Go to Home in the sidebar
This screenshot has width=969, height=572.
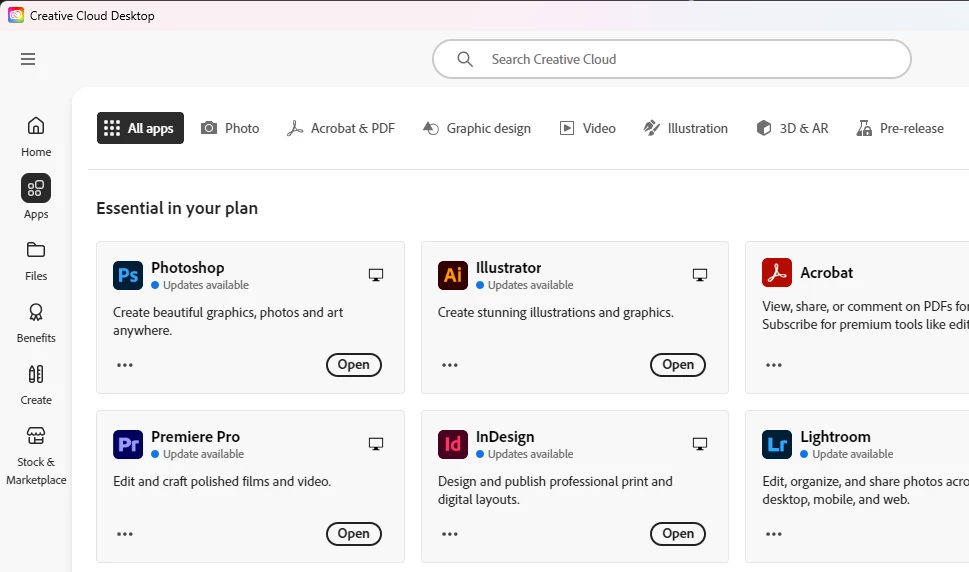(36, 137)
